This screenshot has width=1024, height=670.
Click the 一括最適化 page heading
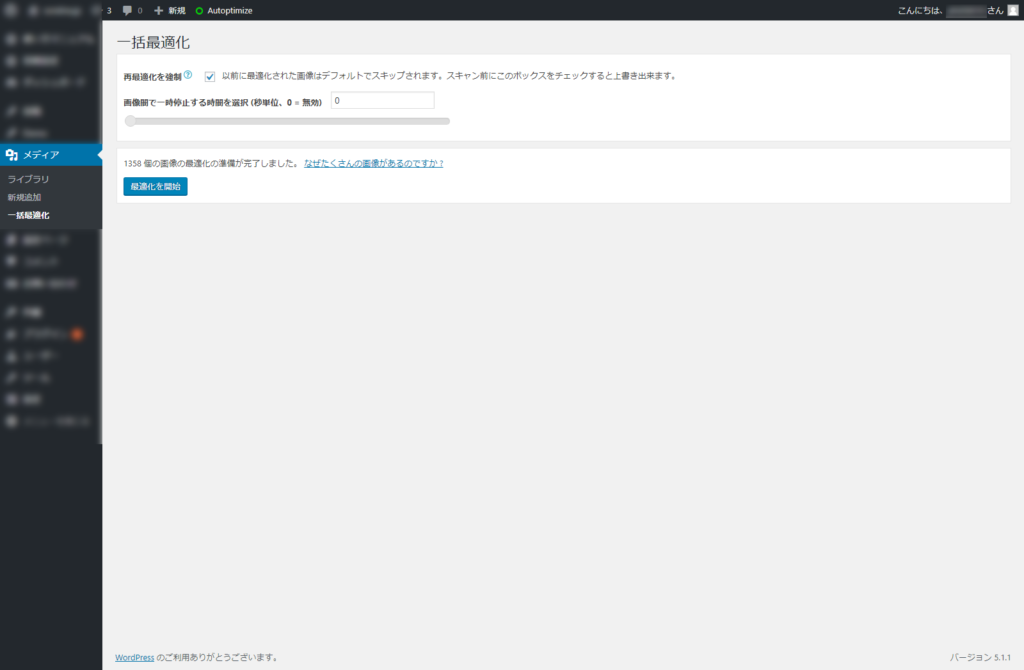tap(153, 42)
